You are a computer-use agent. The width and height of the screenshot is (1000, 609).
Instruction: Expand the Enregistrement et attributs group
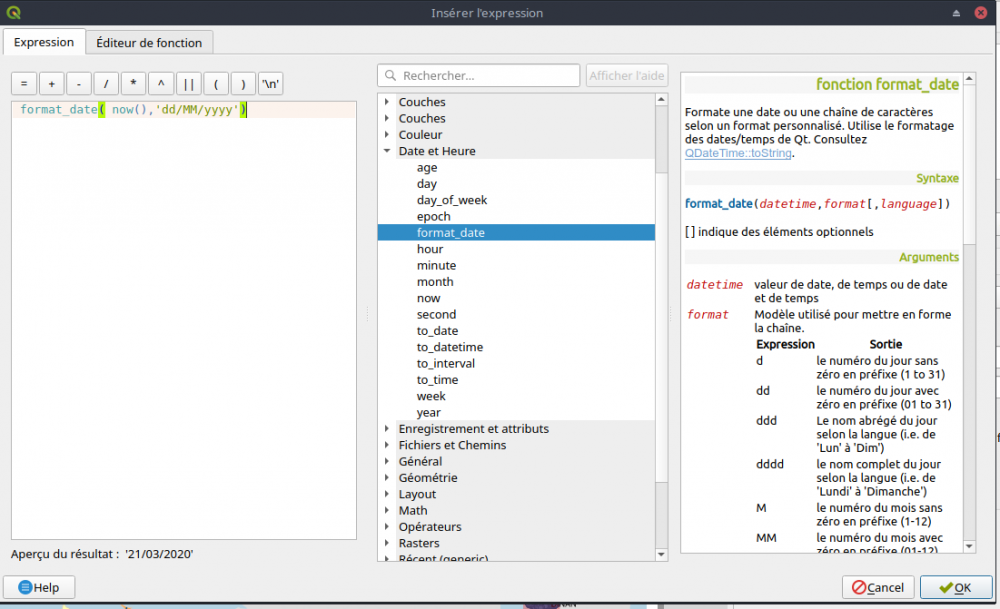388,429
